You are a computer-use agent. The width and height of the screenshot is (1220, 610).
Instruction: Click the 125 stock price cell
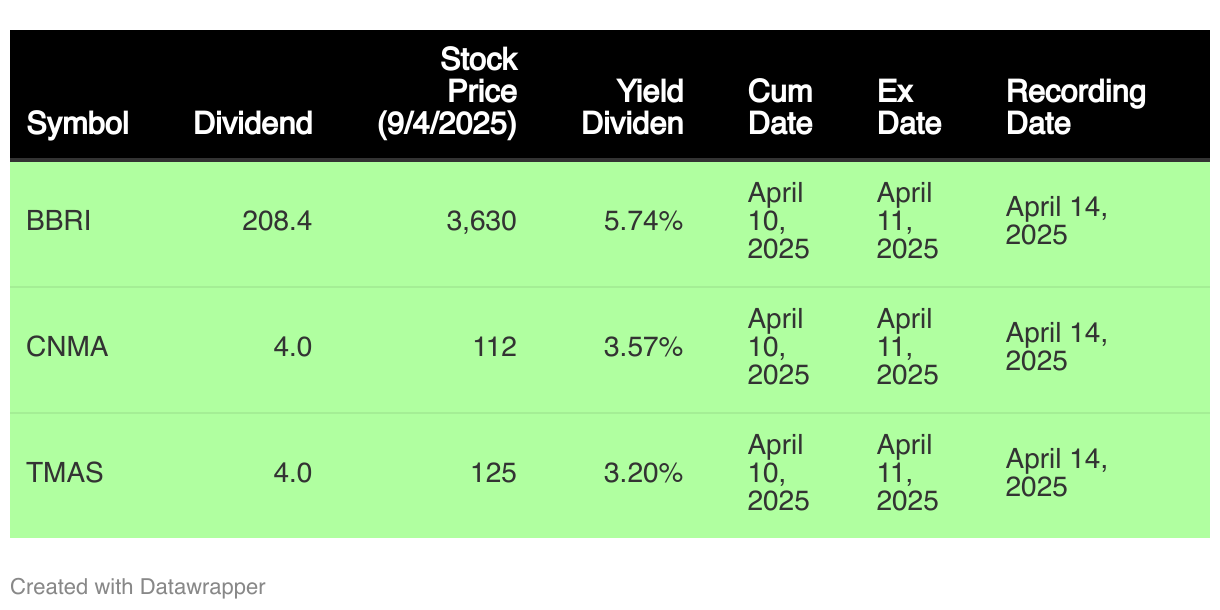click(495, 472)
